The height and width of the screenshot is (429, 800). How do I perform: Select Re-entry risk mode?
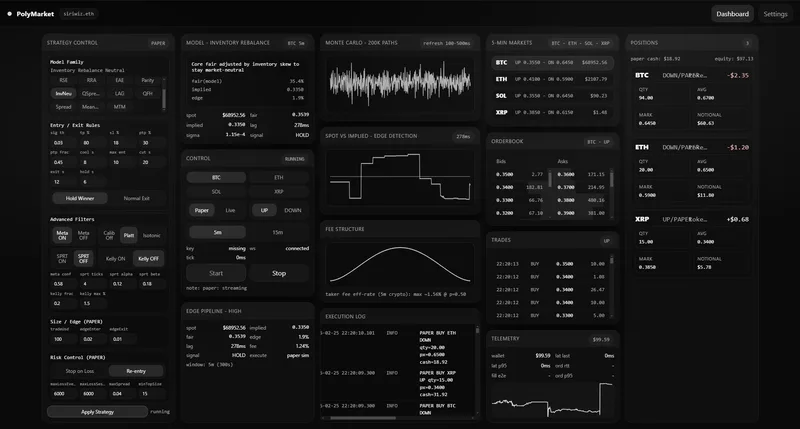coord(136,371)
